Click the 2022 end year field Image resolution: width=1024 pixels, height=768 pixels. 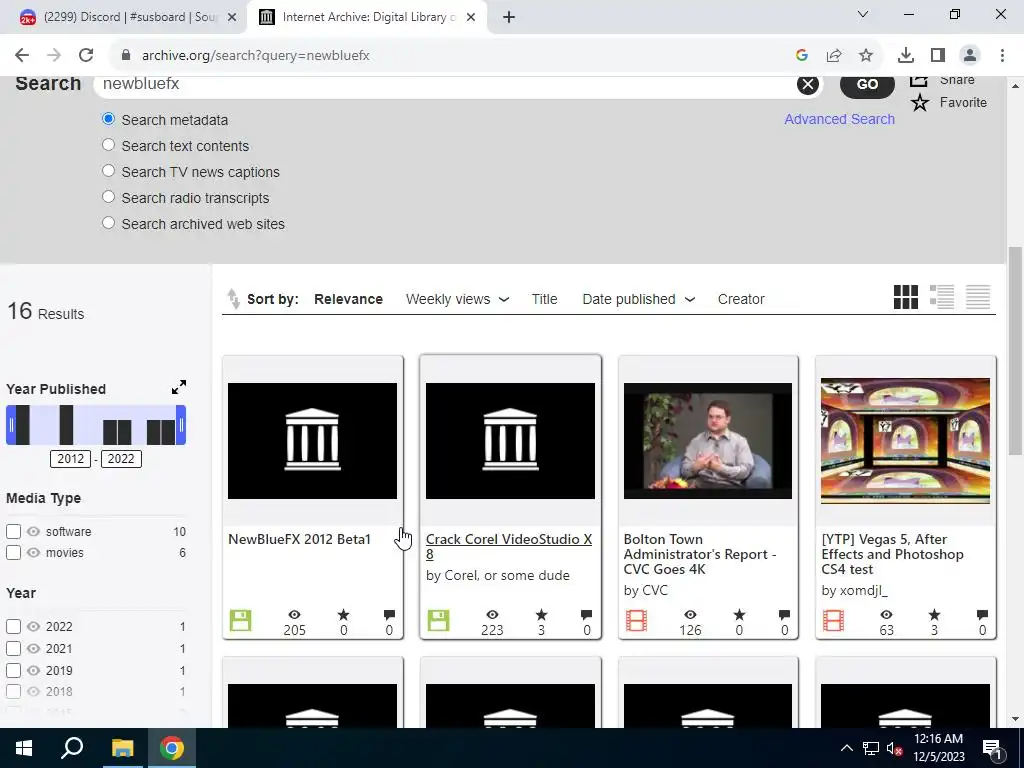(x=121, y=458)
